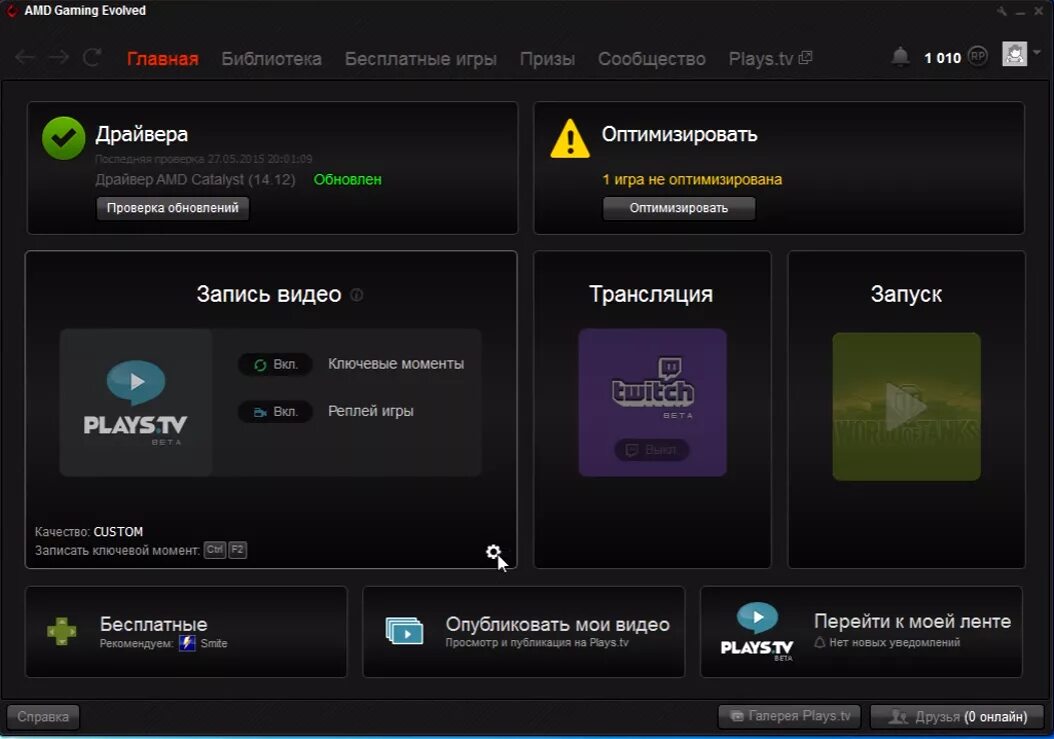Open Опубликовать мои видео link
This screenshot has height=739, width=1054.
(x=557, y=625)
